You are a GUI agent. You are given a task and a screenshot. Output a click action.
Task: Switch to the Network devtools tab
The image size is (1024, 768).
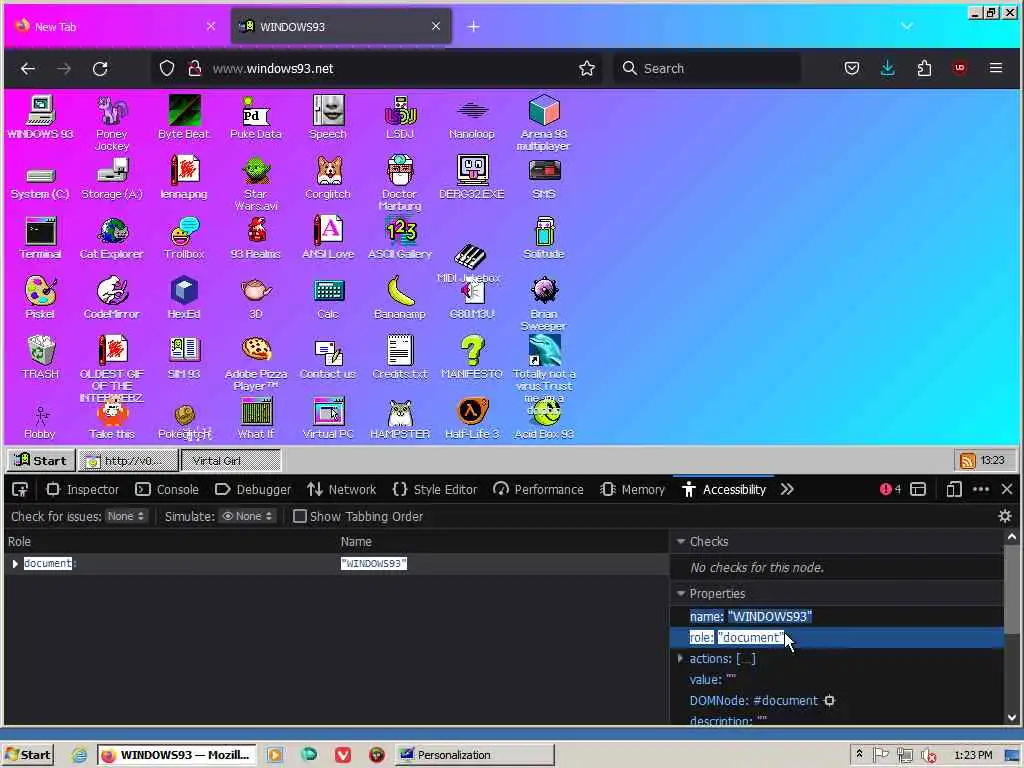(342, 489)
